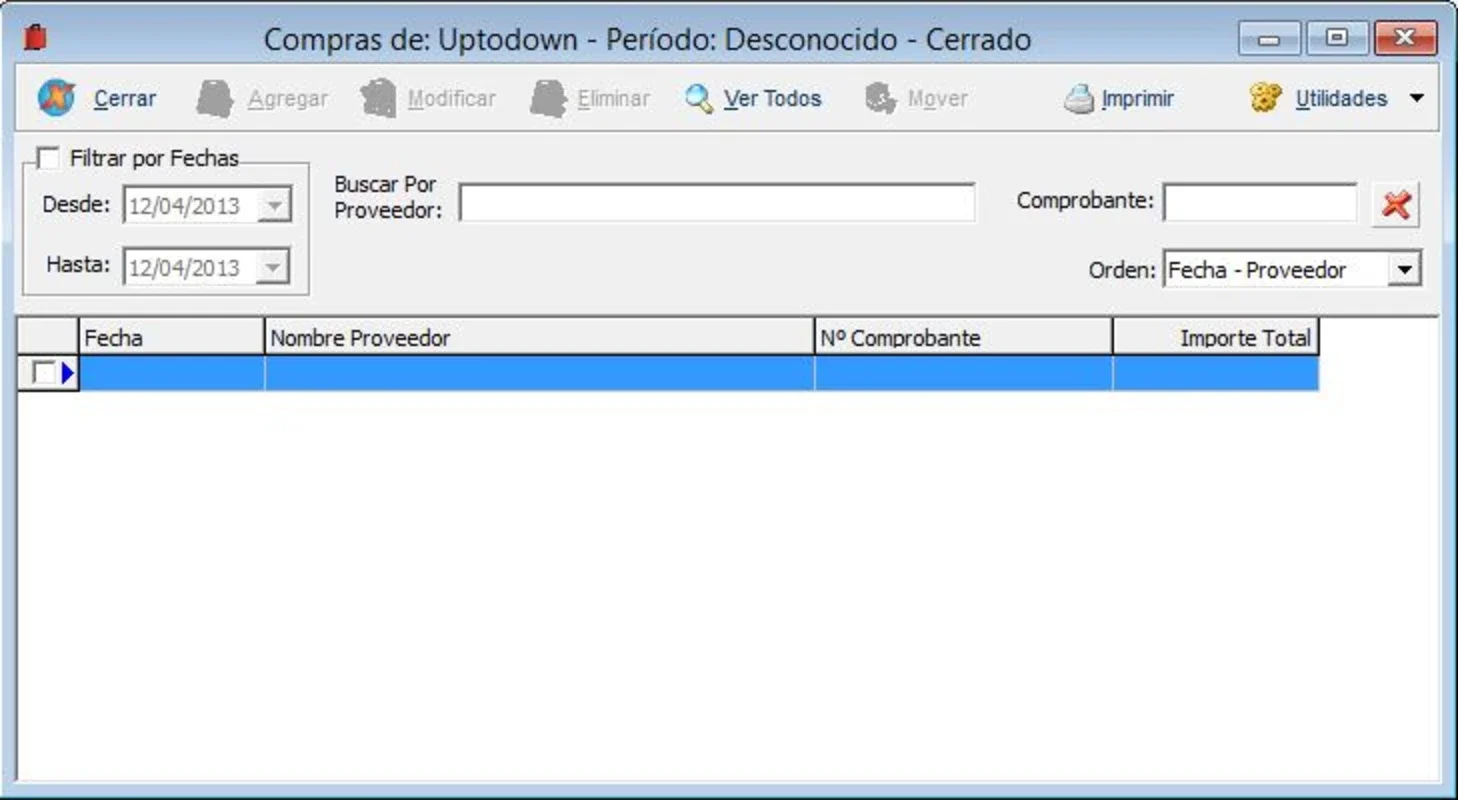Click the Ver Todos magnifier icon
Image resolution: width=1458 pixels, height=800 pixels.
[x=699, y=99]
